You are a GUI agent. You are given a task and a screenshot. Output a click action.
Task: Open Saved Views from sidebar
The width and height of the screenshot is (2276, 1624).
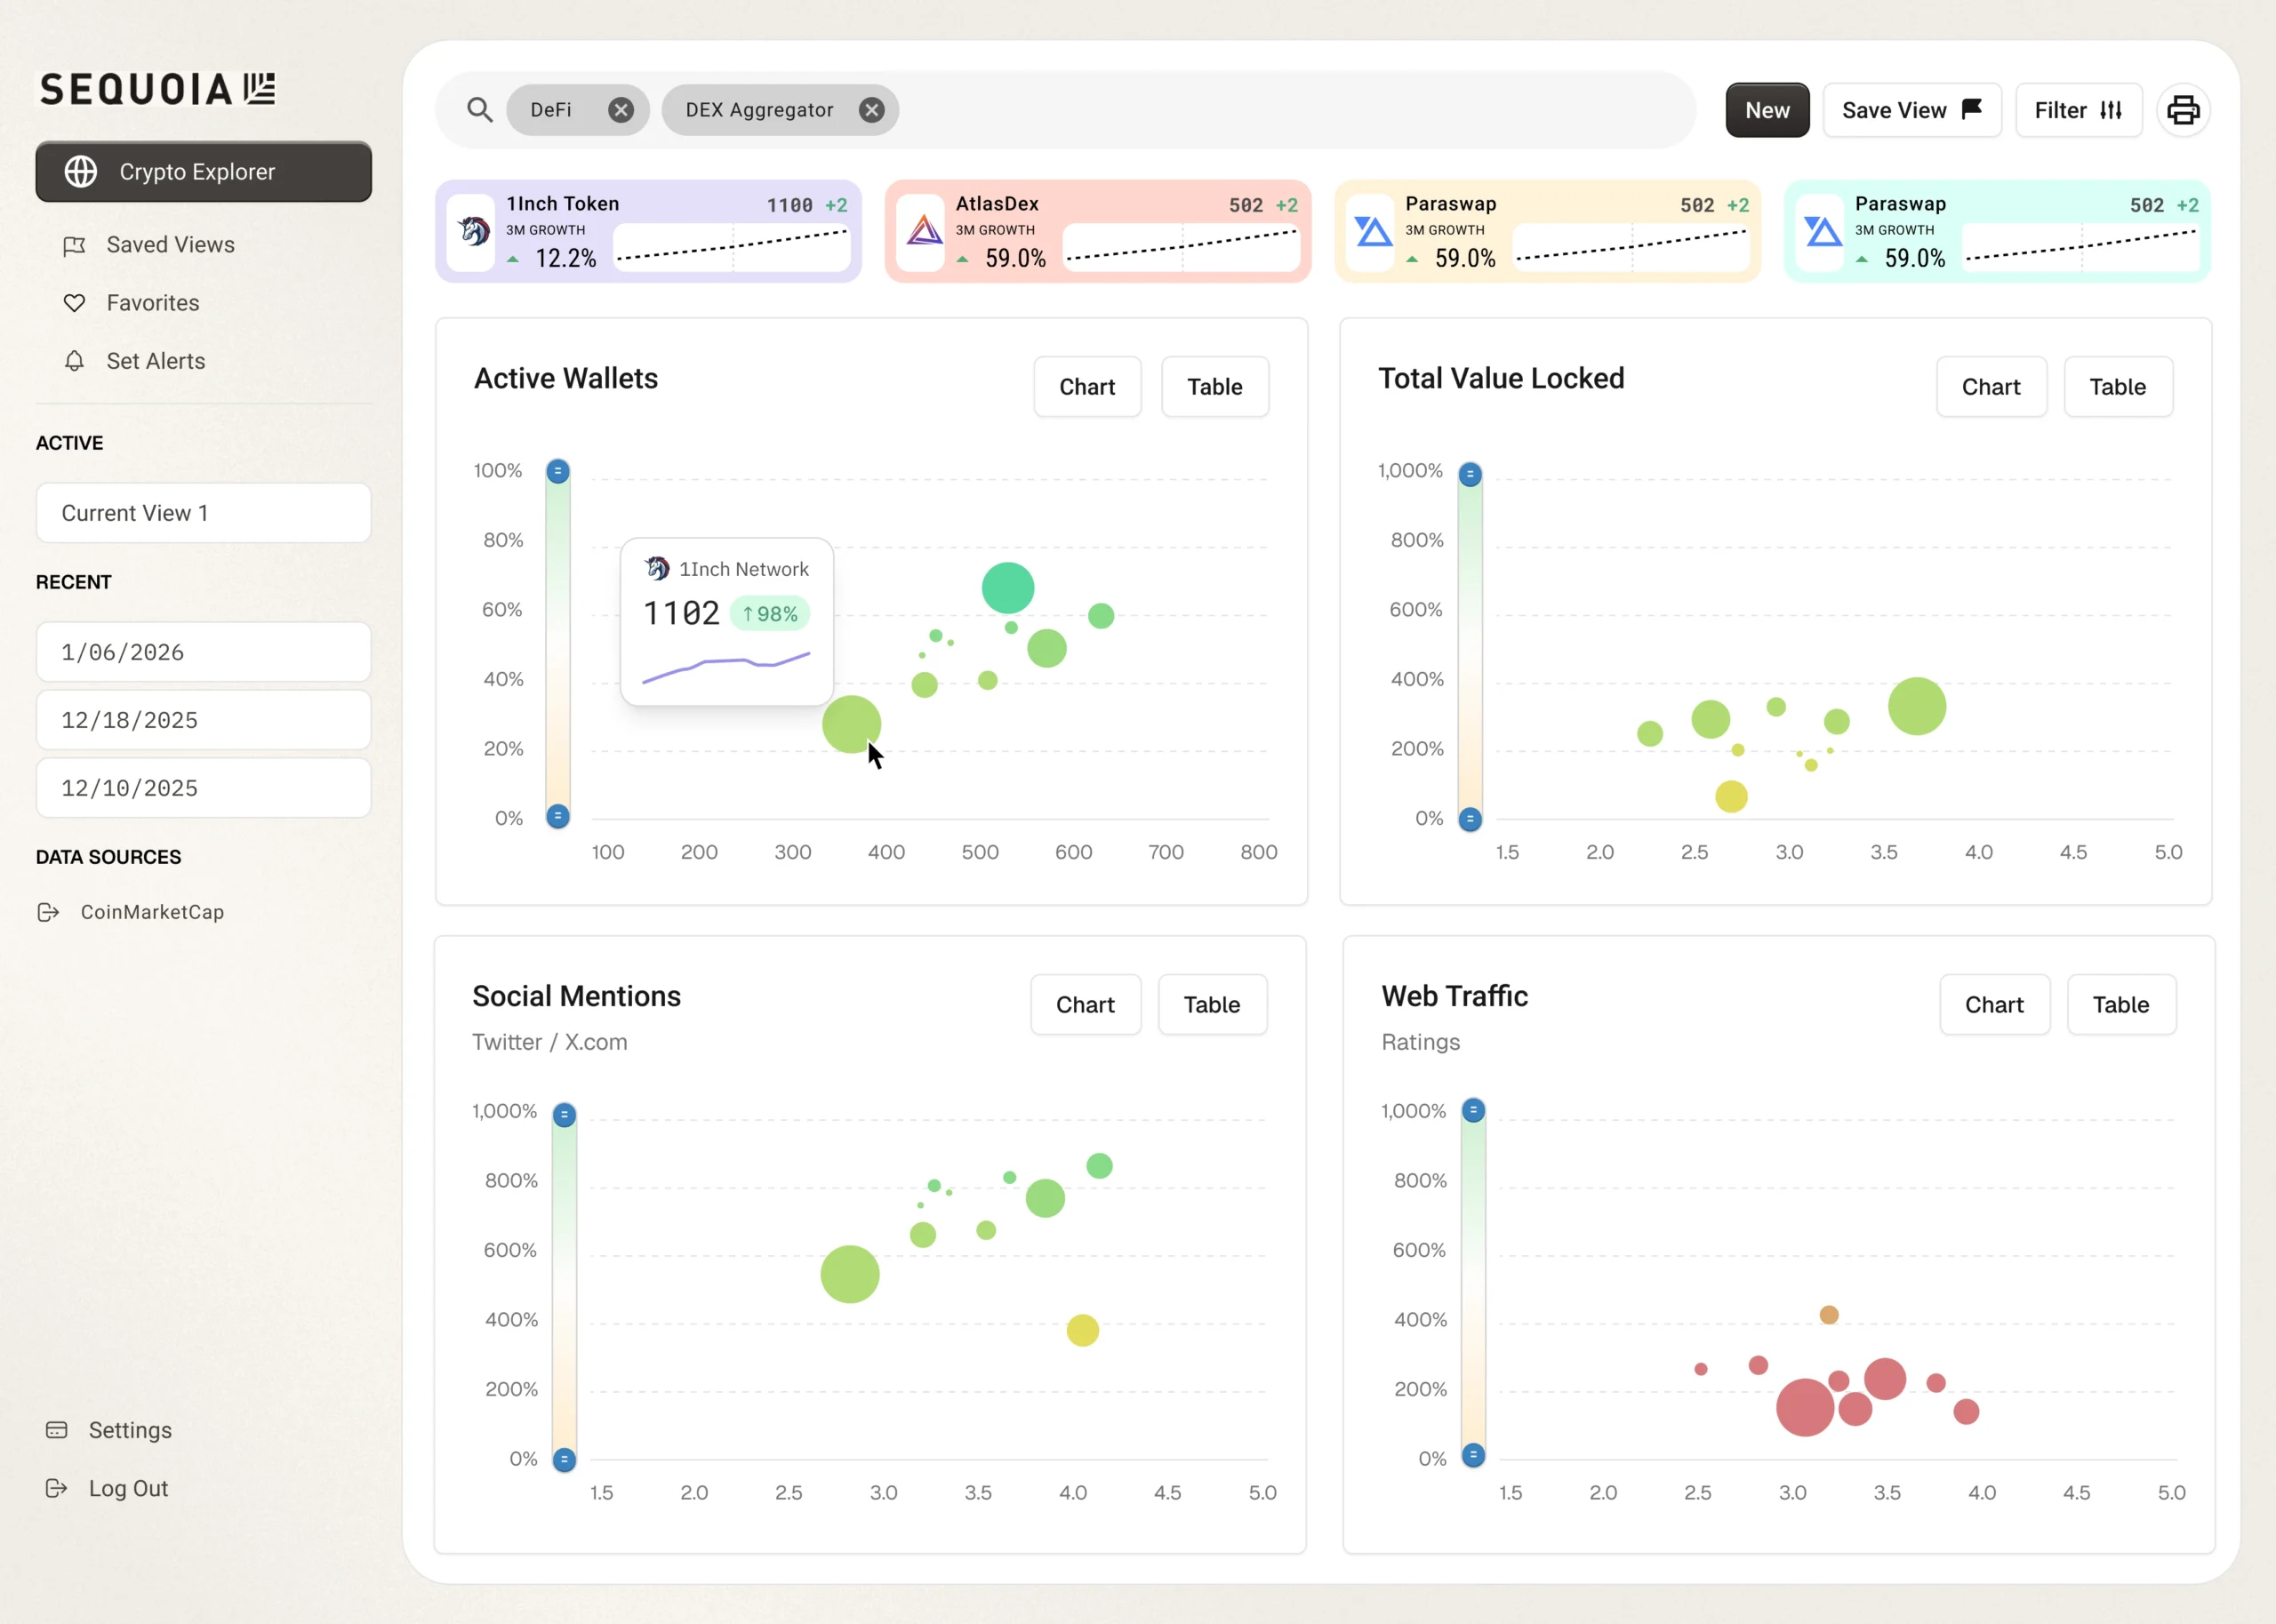click(170, 245)
